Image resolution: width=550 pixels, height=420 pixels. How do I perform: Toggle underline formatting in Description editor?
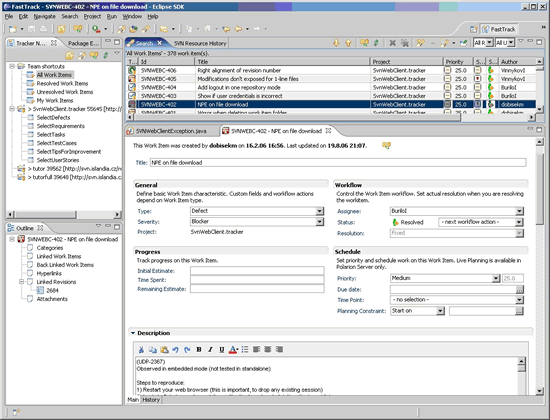click(222, 349)
